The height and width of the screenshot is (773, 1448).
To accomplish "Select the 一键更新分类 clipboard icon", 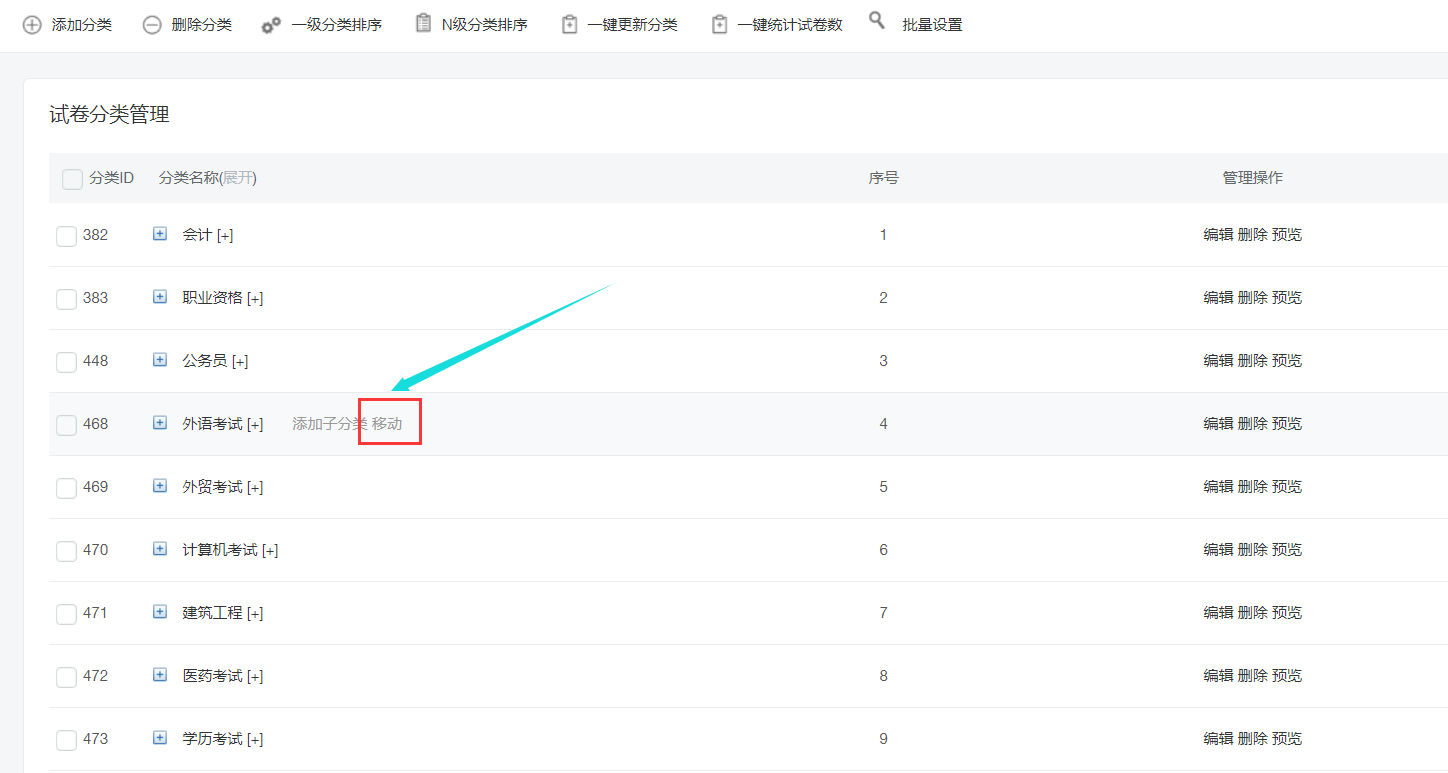I will tap(570, 23).
